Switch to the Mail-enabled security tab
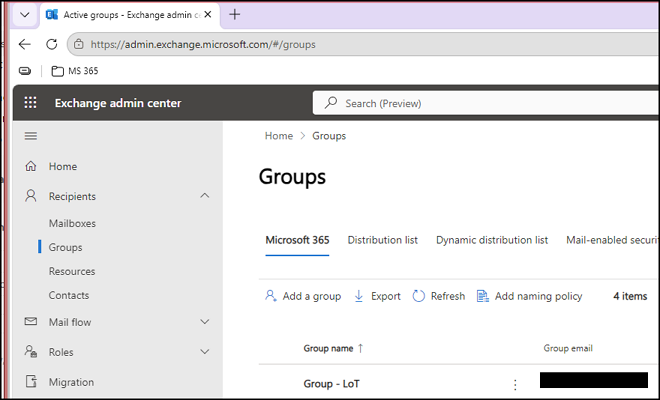 (x=612, y=240)
